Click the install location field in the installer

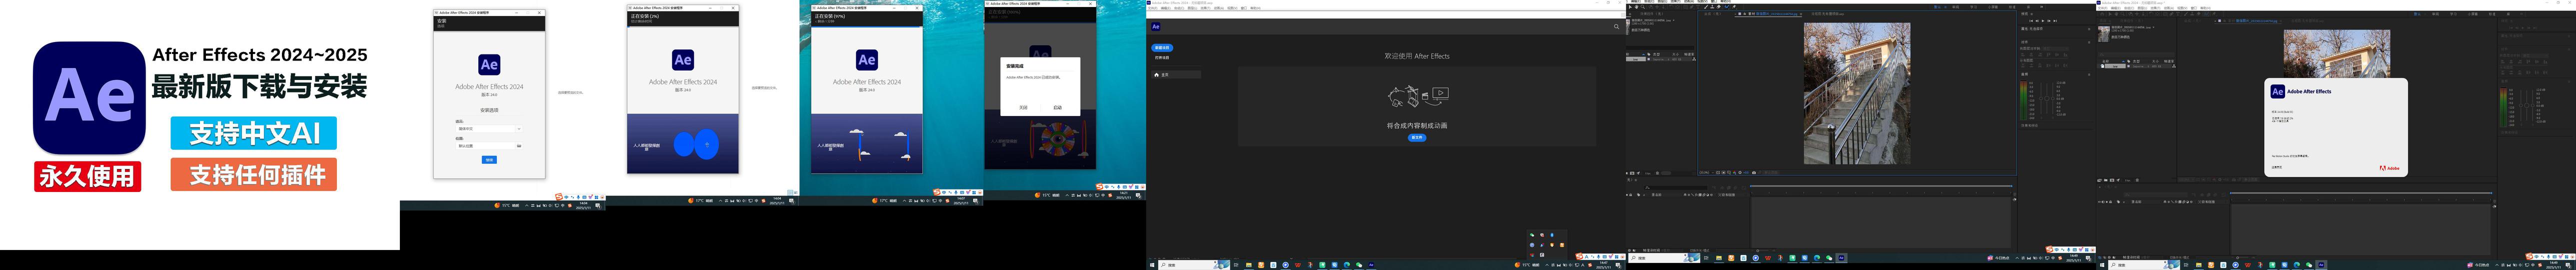485,146
